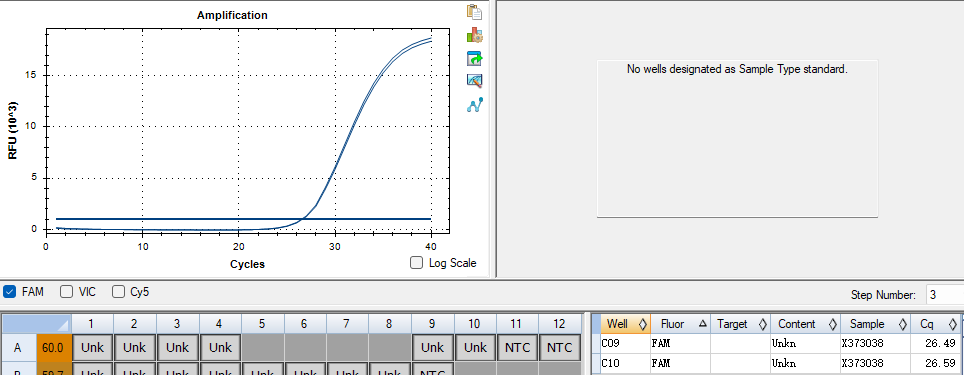964x375 pixels.
Task: Click the X373038 sample cell in C10 row
Action: (x=875, y=363)
